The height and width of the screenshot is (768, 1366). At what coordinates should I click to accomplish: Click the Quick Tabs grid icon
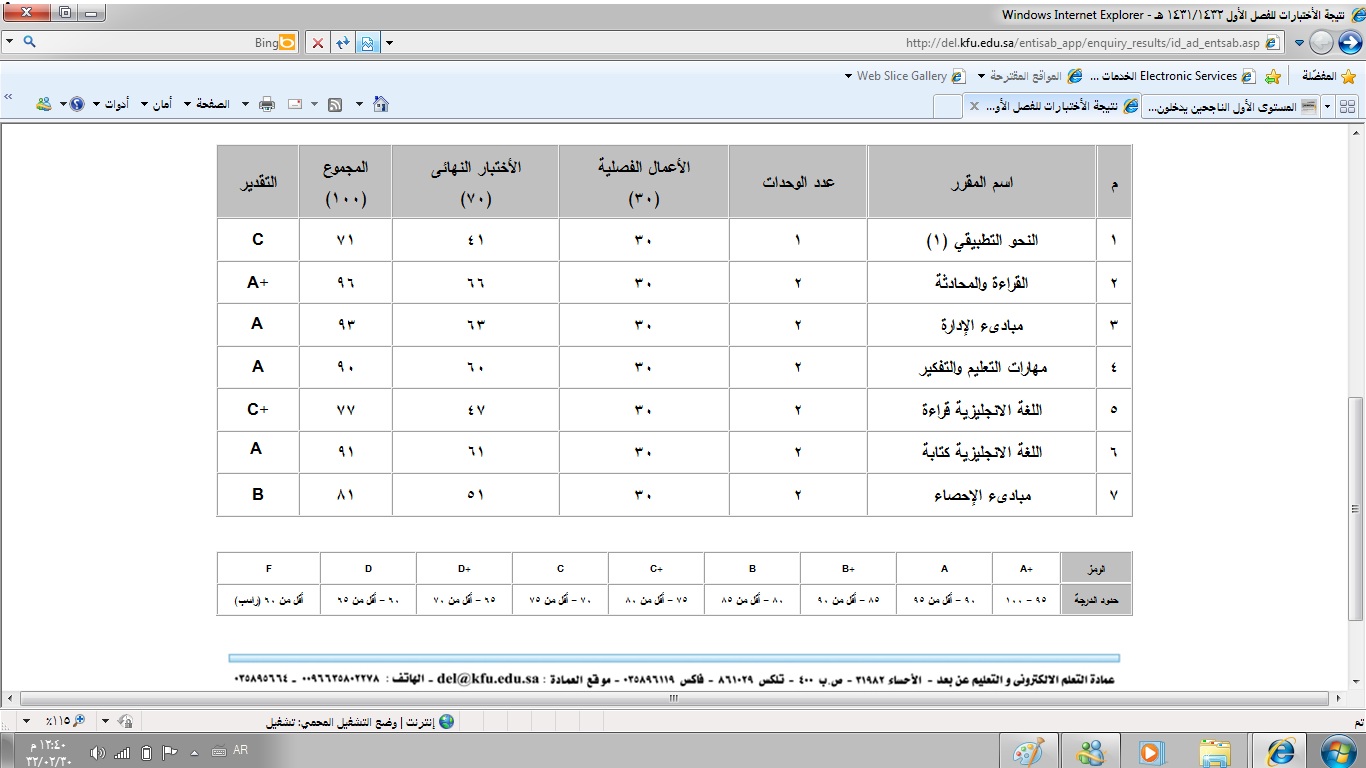1347,106
